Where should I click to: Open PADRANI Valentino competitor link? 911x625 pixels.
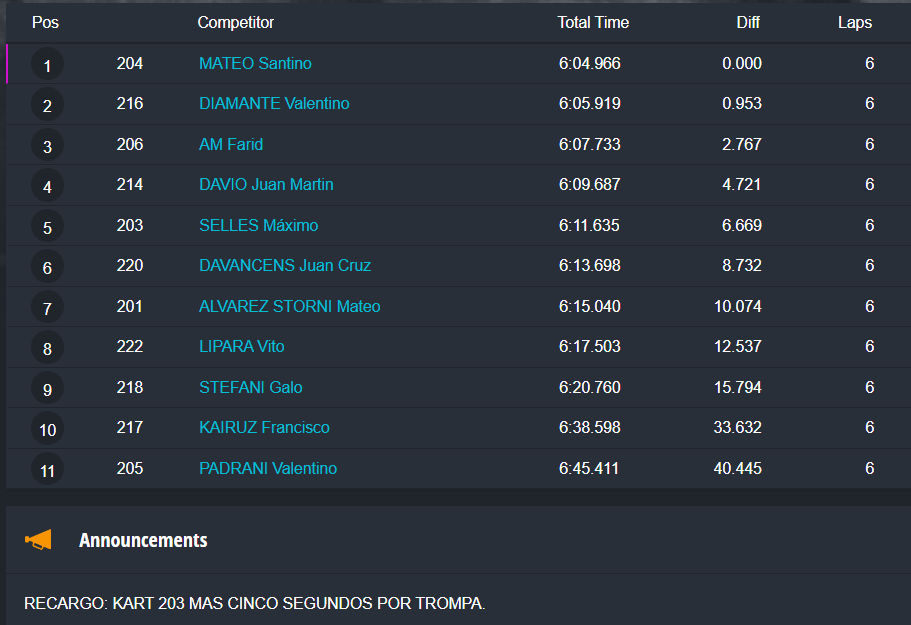click(x=268, y=469)
